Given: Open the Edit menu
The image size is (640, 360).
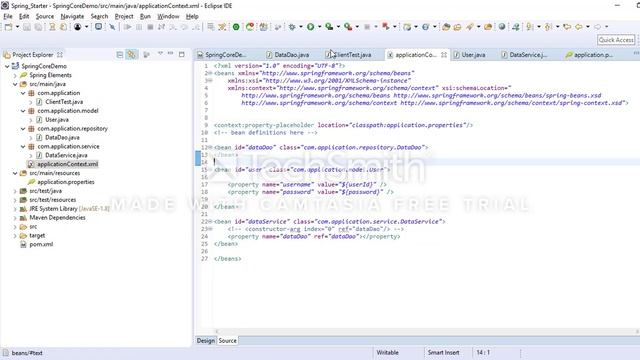Looking at the screenshot, I should pos(24,16).
